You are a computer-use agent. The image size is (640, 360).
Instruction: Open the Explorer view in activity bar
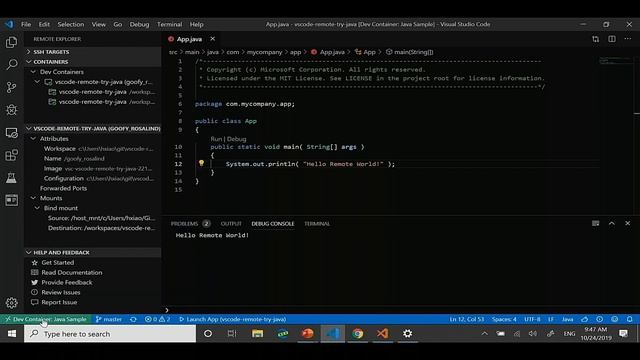(x=11, y=42)
